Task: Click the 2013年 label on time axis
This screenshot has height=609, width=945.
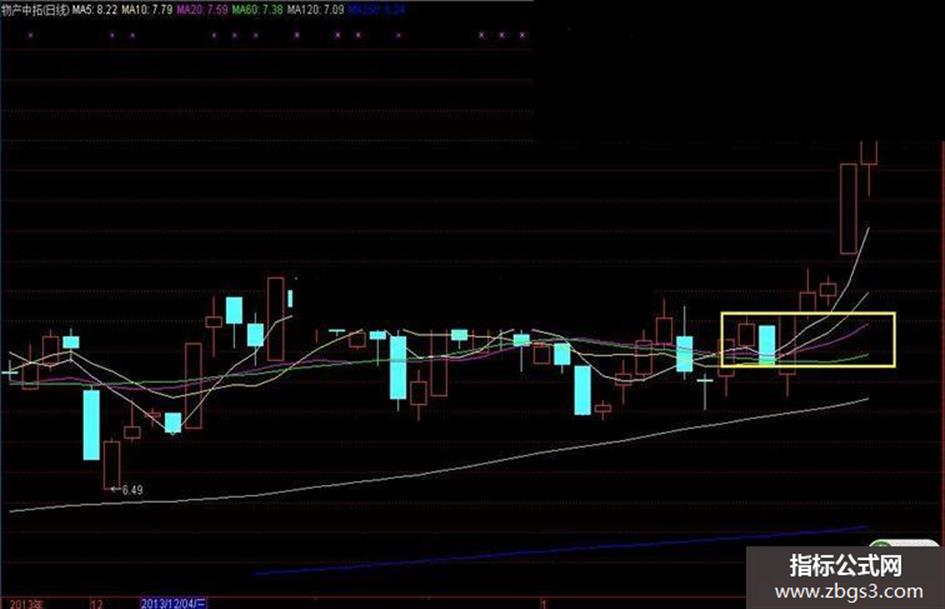Action: pyautogui.click(x=27, y=604)
